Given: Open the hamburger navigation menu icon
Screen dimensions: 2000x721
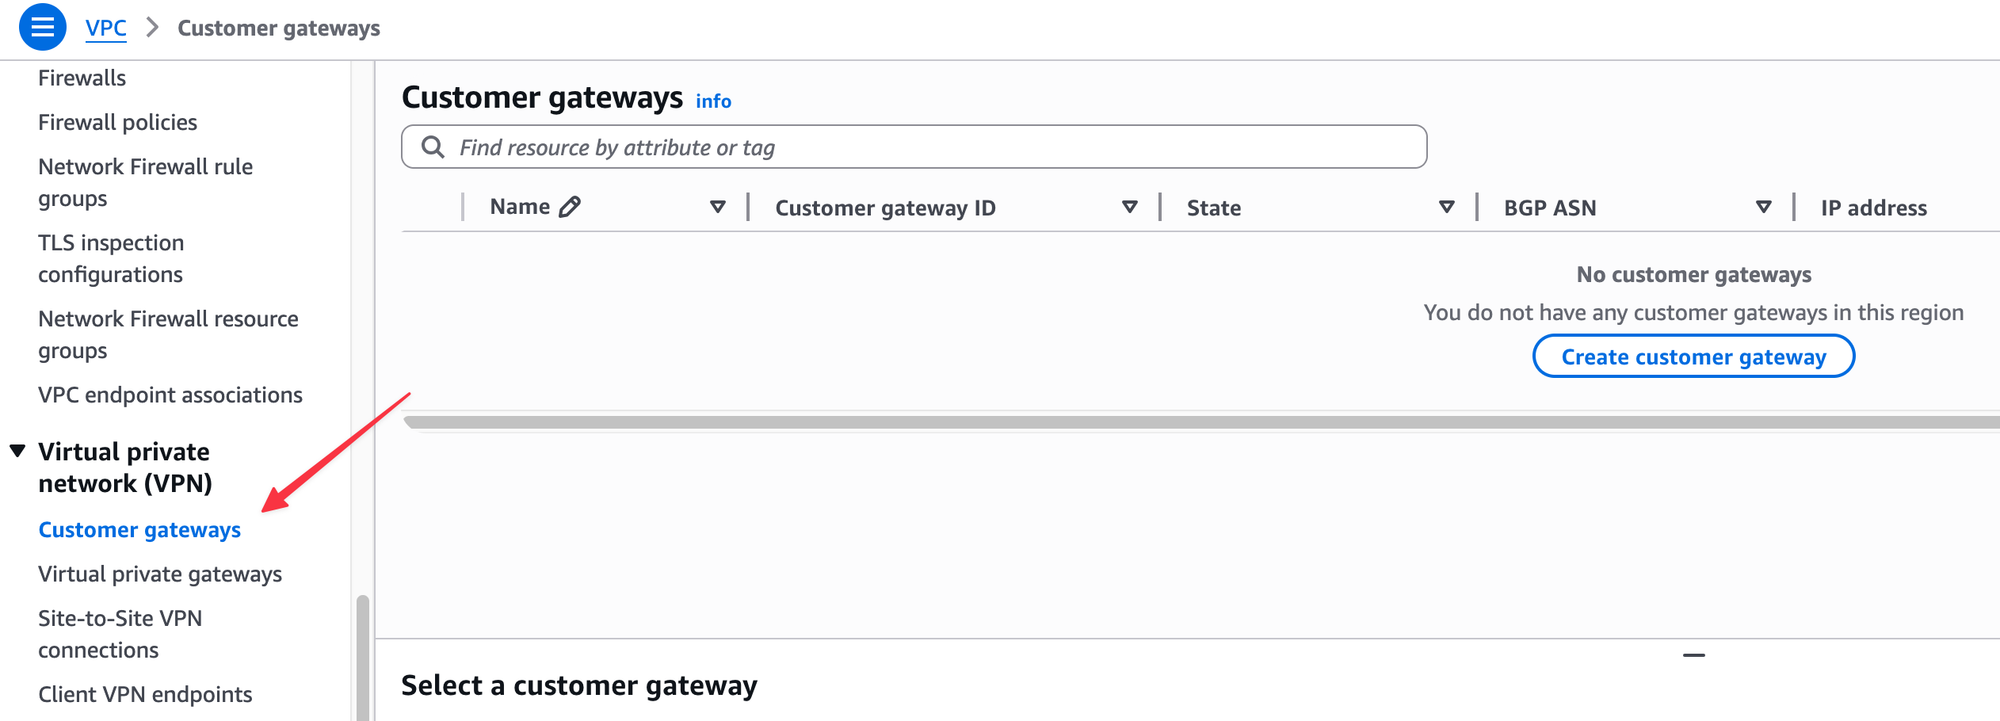Looking at the screenshot, I should pos(42,27).
